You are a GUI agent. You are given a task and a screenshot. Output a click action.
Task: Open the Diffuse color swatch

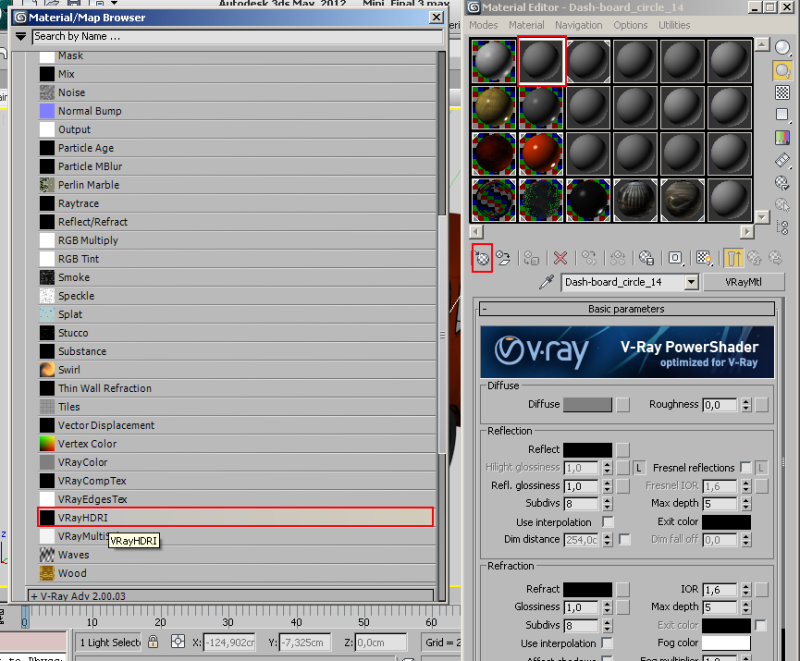tap(587, 405)
